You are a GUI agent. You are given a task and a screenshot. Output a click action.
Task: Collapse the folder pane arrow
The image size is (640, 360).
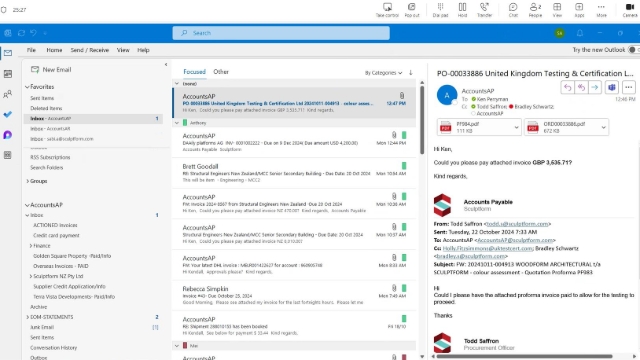166,64
